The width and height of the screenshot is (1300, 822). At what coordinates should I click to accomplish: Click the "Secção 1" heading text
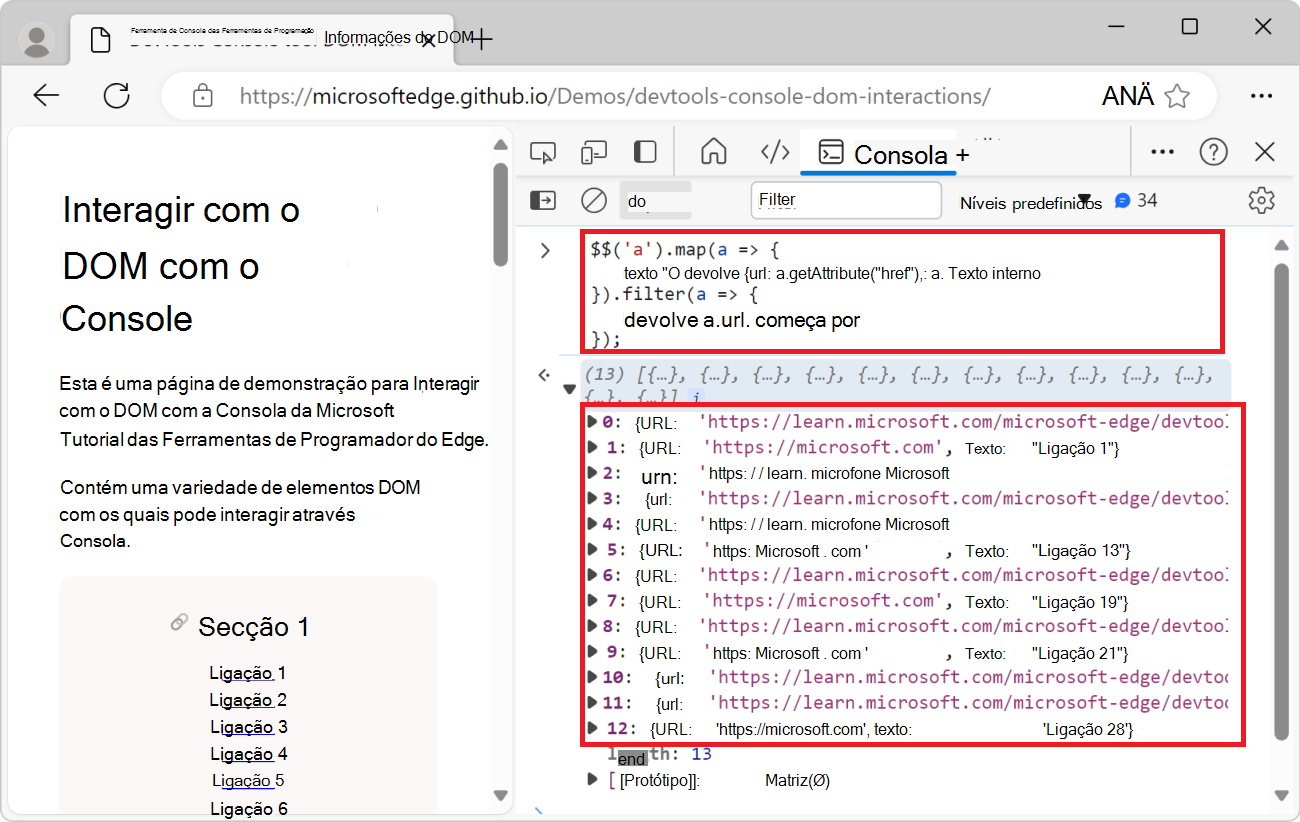coord(254,627)
